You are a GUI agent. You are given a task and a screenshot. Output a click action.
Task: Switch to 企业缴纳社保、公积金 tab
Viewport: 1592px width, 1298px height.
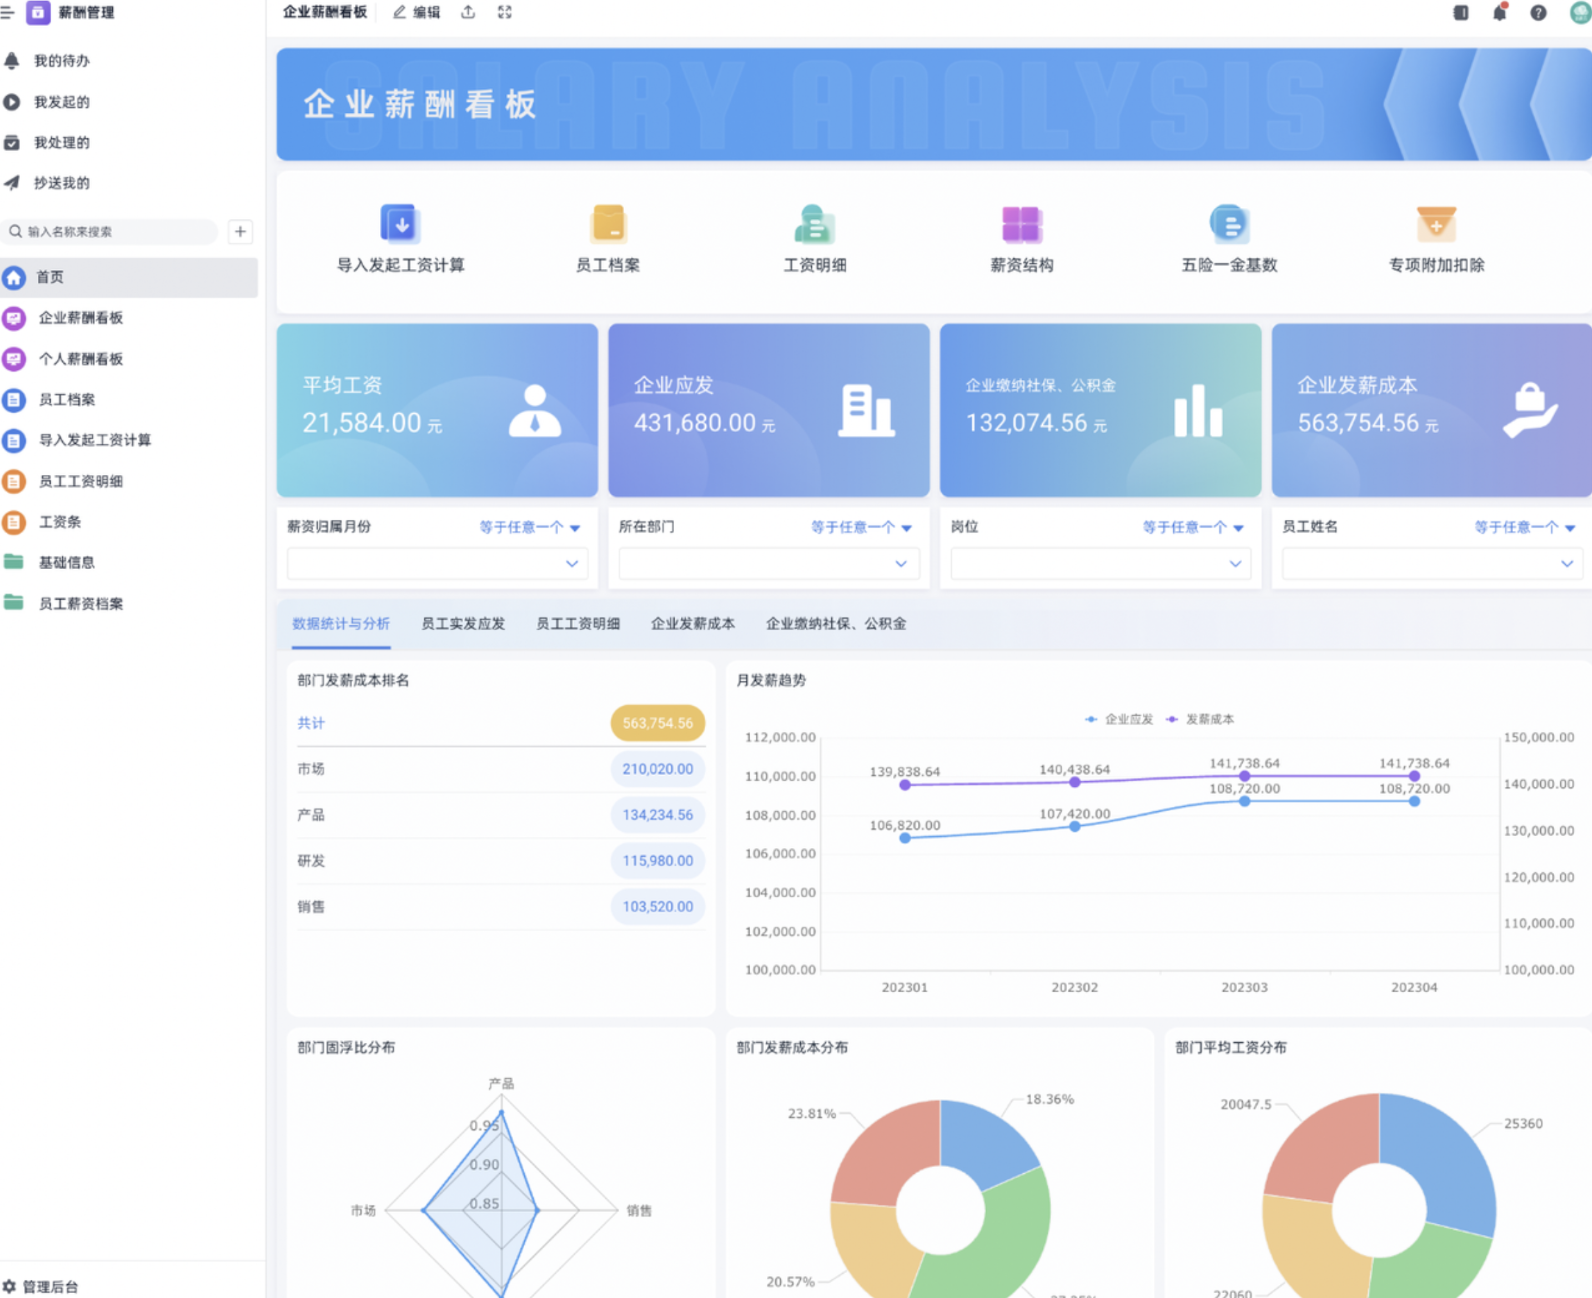[x=836, y=624]
